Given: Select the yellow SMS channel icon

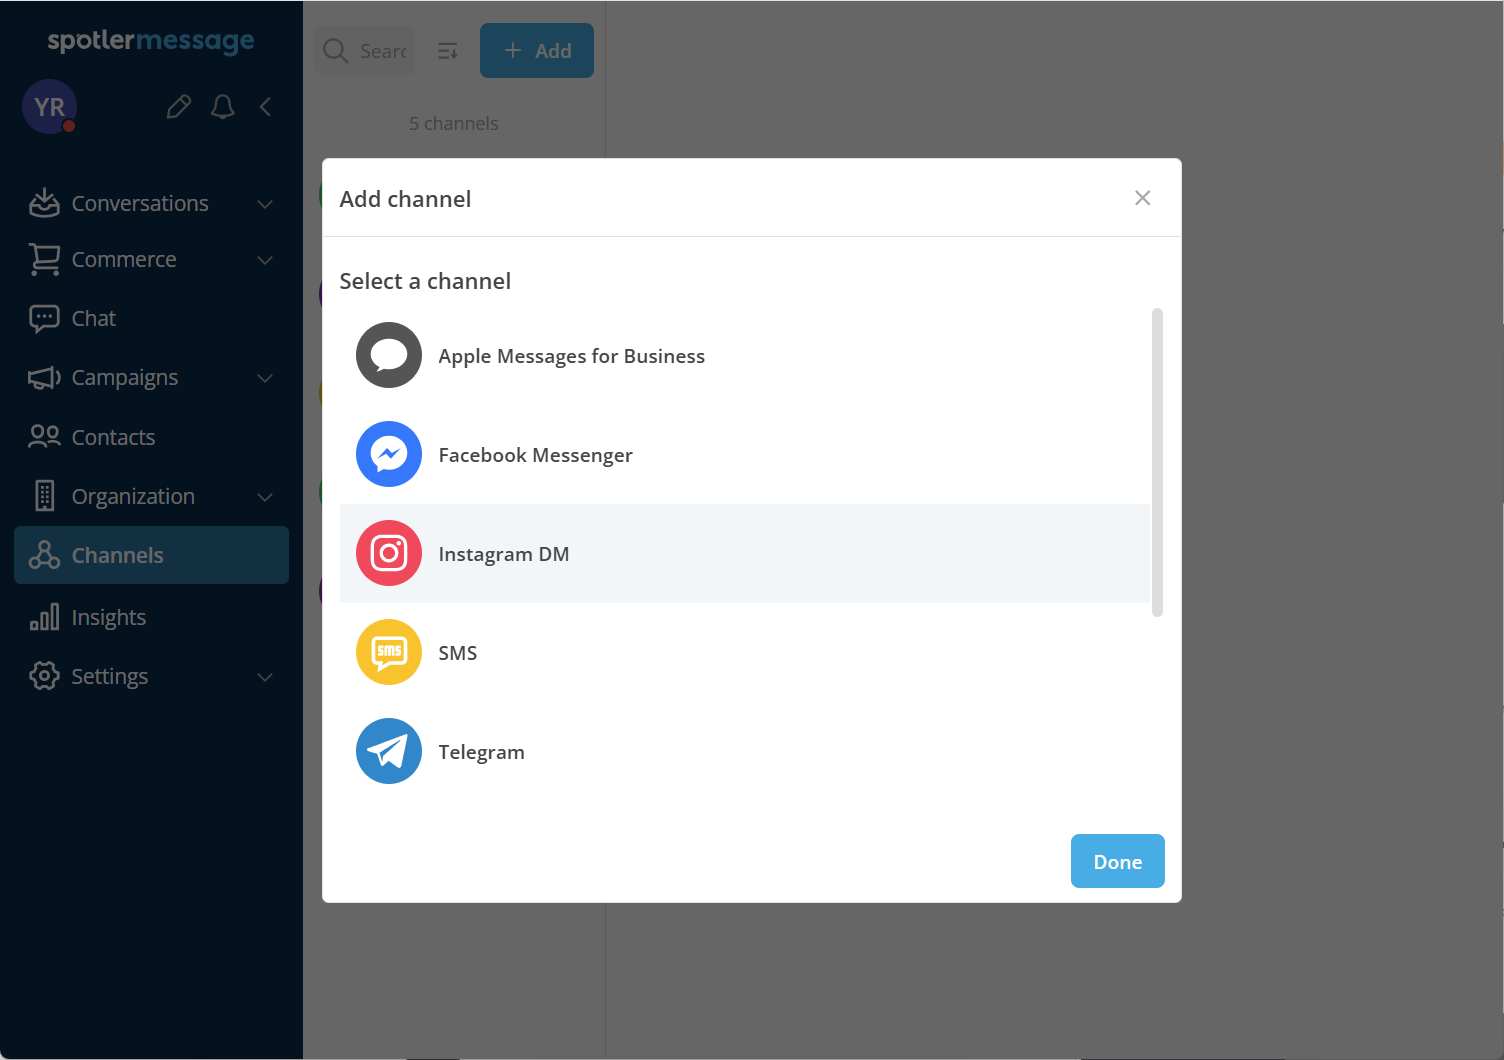Looking at the screenshot, I should [x=389, y=652].
